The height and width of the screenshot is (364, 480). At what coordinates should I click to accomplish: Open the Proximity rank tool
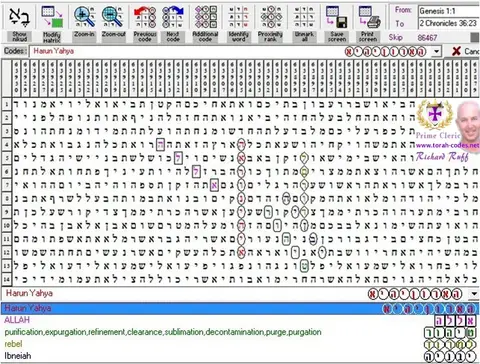coord(270,17)
